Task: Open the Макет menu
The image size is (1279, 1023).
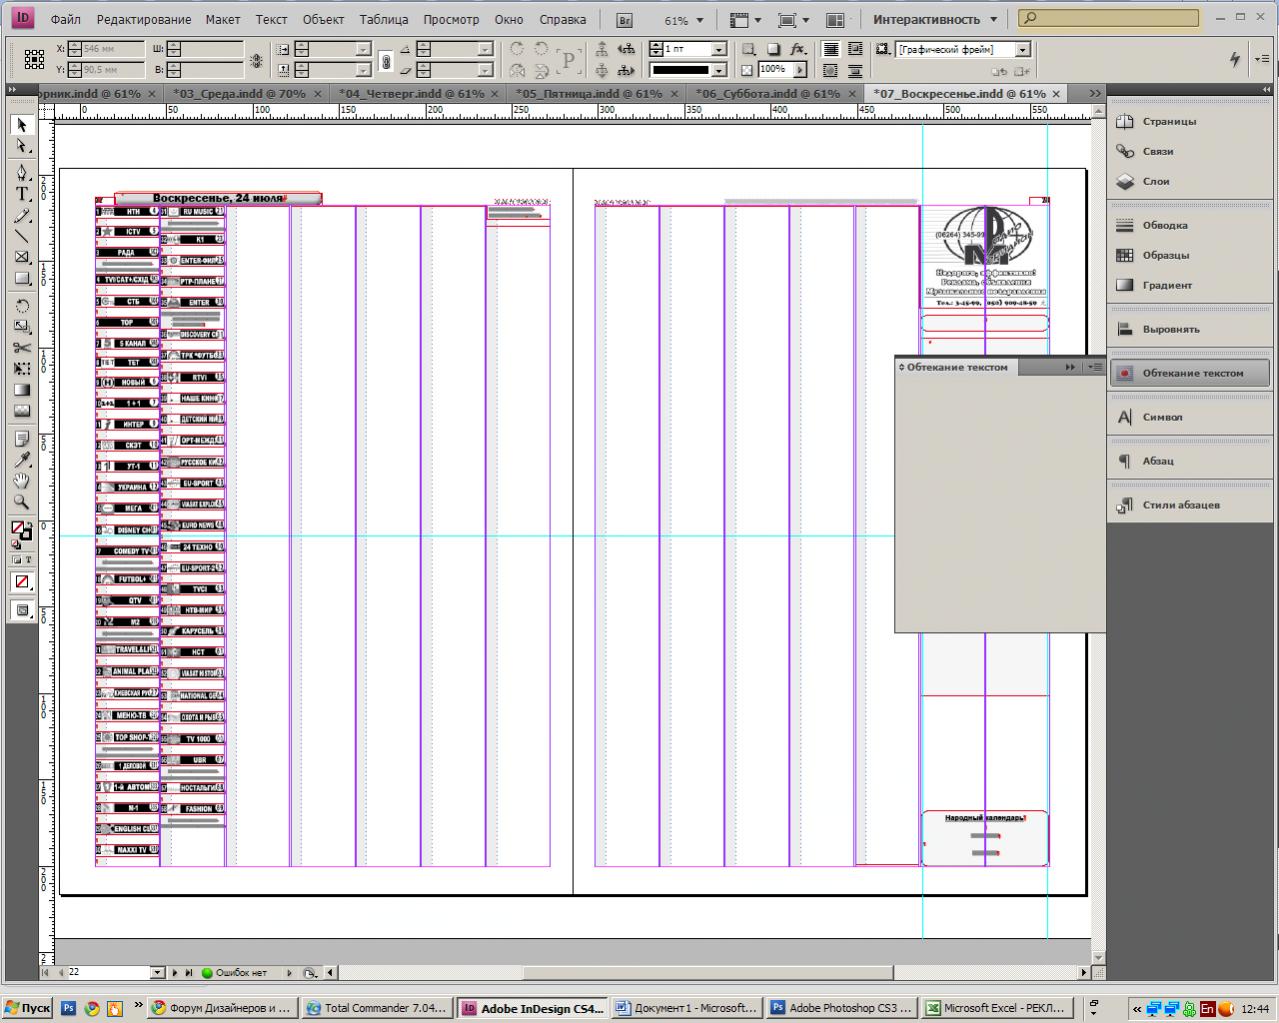Action: (223, 19)
